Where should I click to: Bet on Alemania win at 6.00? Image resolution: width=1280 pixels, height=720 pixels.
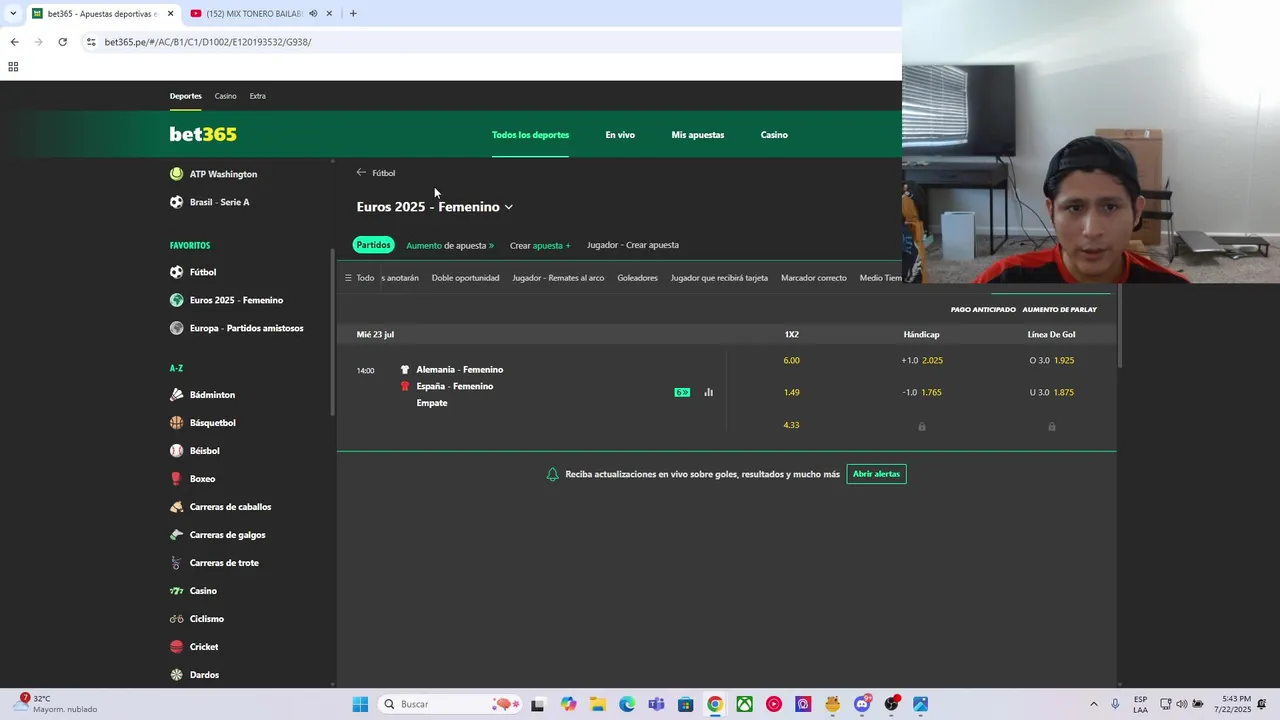coord(791,360)
